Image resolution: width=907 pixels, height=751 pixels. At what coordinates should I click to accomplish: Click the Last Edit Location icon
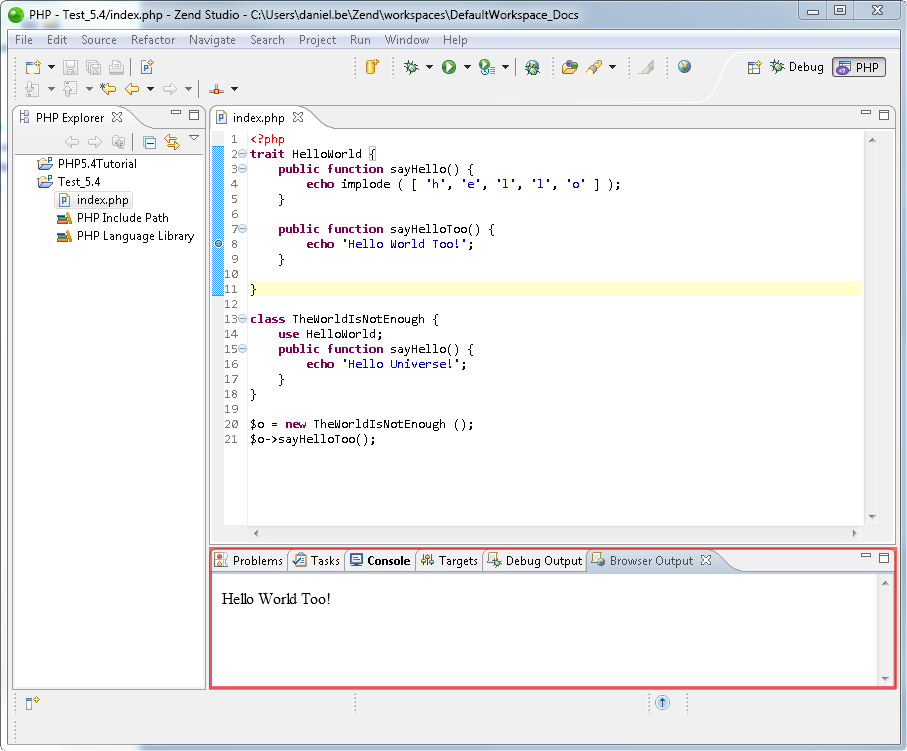tap(108, 89)
